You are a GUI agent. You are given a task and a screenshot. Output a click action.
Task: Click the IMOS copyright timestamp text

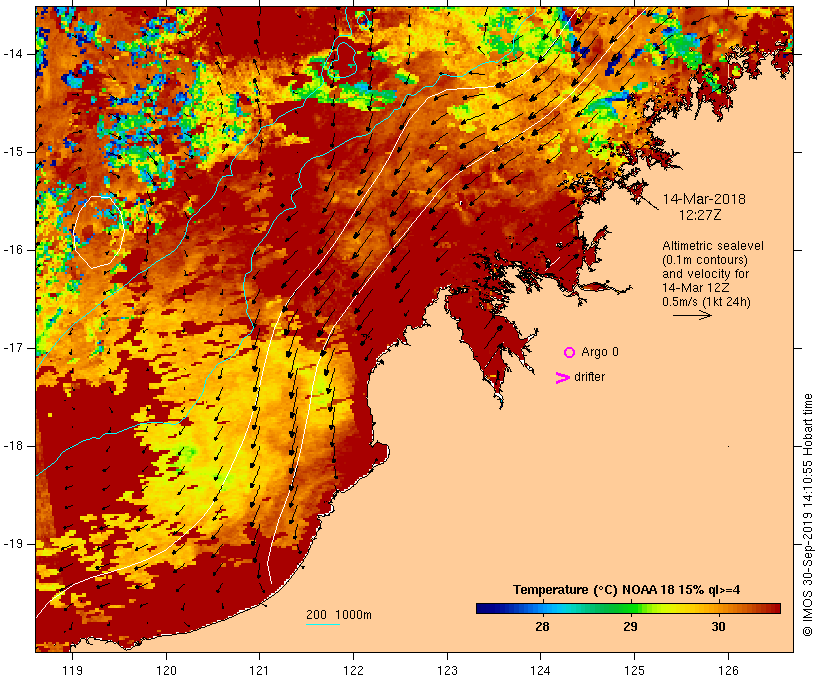(807, 515)
